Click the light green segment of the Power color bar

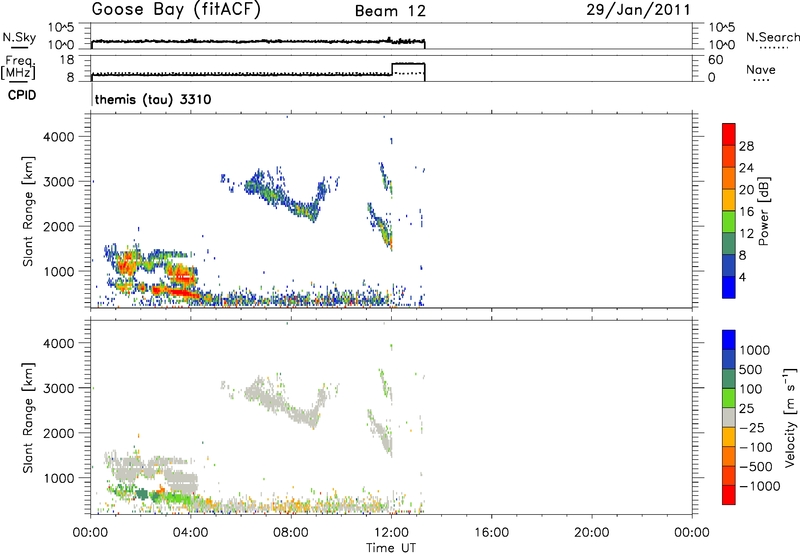pos(729,221)
